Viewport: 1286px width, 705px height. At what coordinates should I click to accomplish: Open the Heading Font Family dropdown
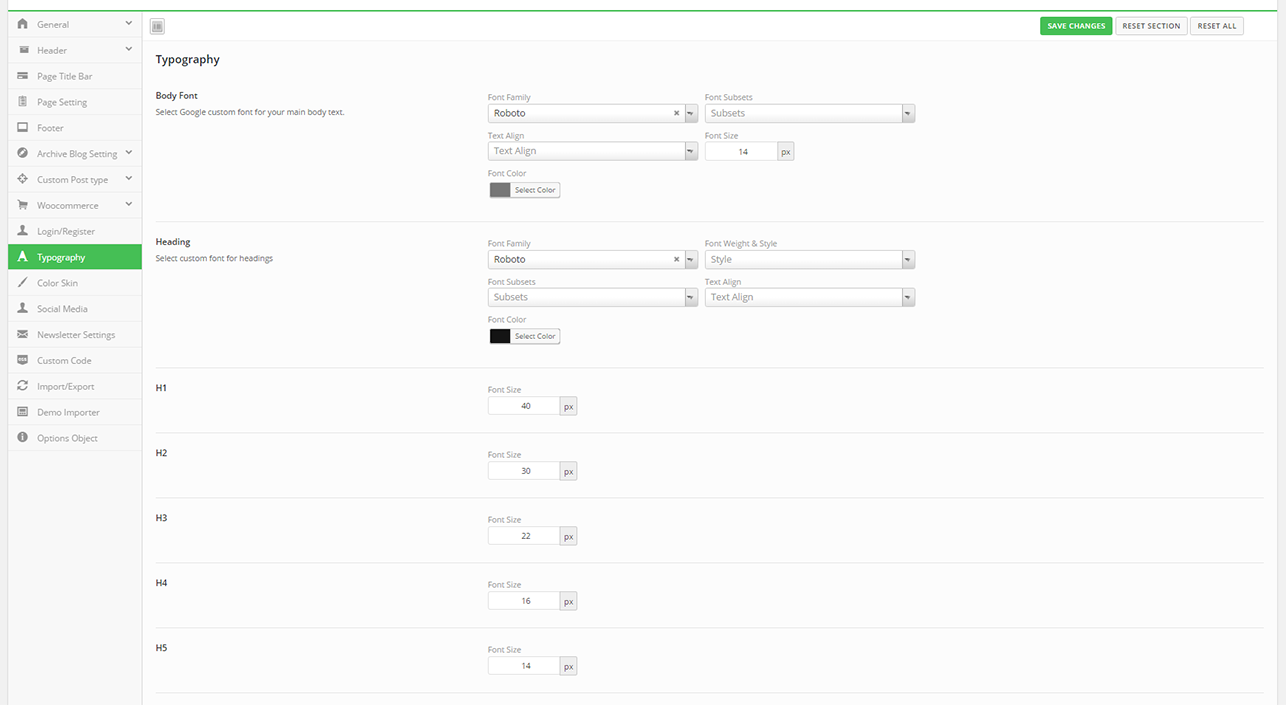[x=592, y=259]
